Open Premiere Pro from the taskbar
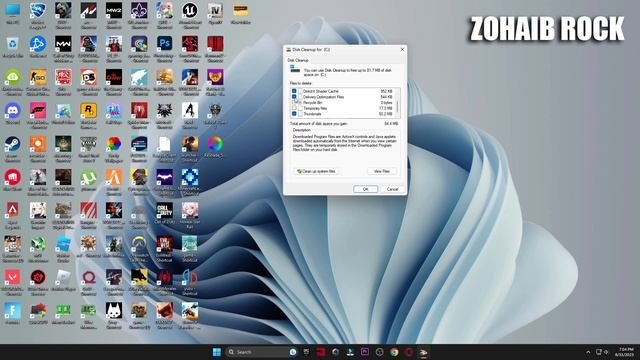Viewport: 640px width, 360px height. [x=364, y=352]
